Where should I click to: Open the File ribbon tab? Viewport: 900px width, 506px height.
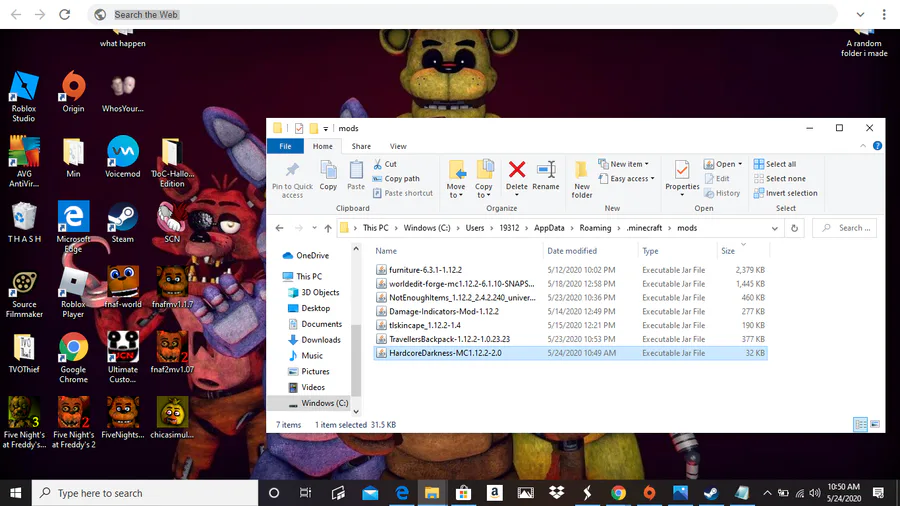[x=285, y=146]
